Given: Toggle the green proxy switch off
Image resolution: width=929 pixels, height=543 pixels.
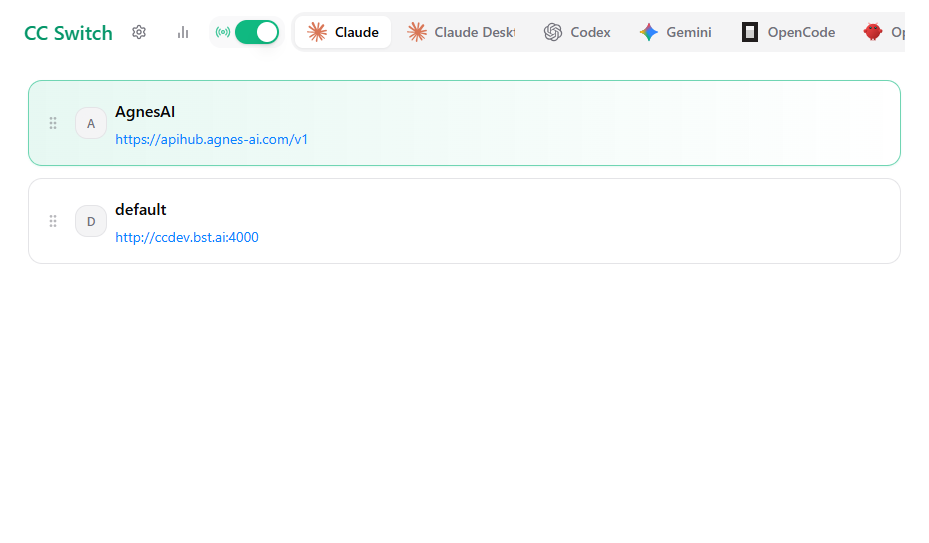Looking at the screenshot, I should [x=257, y=32].
